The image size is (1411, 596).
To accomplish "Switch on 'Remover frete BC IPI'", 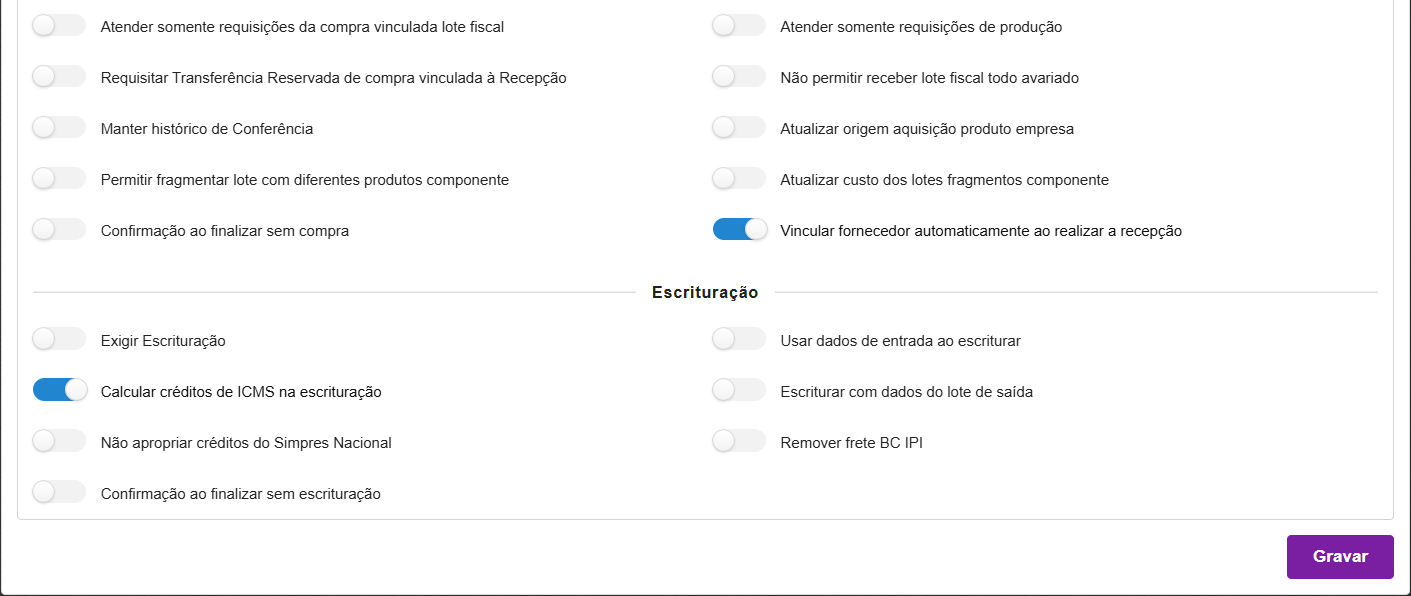I will tap(739, 442).
